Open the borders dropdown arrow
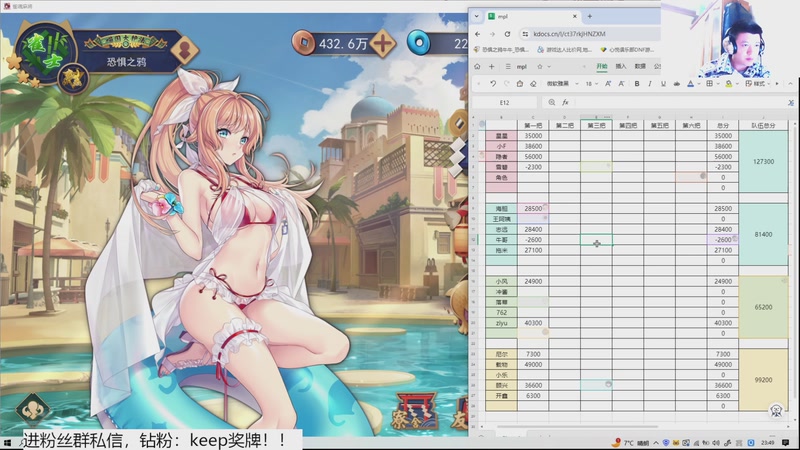This screenshot has height=450, width=800. (x=717, y=84)
